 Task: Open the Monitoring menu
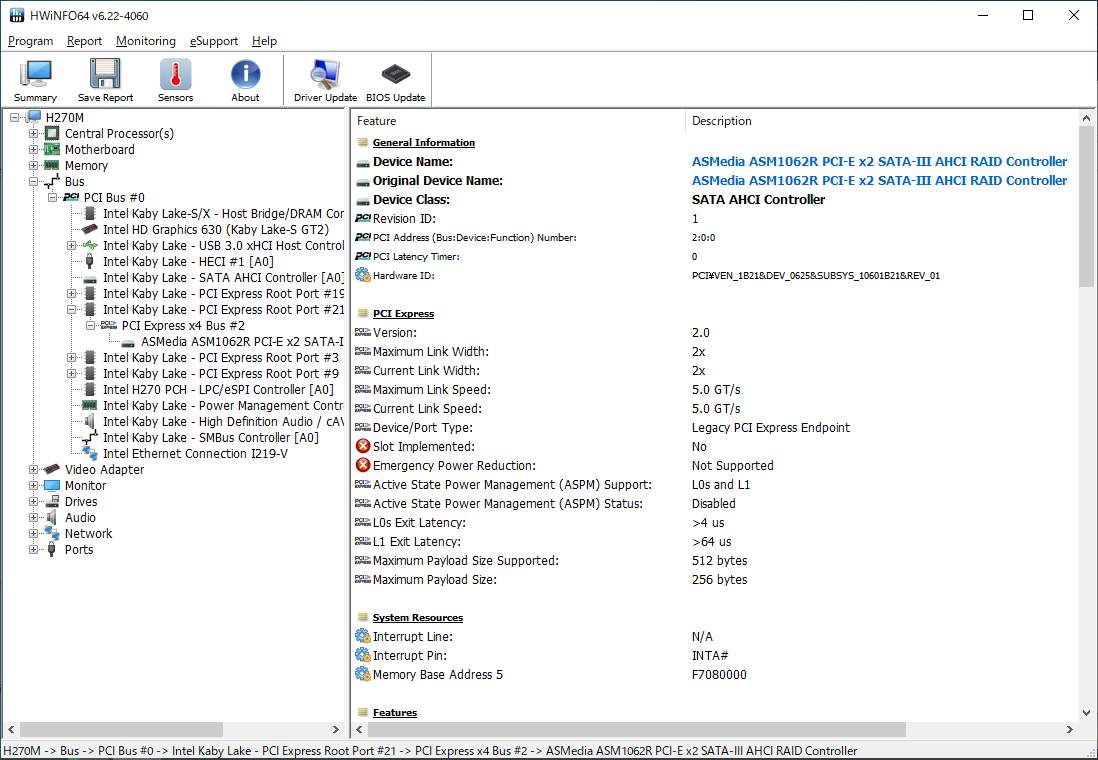(146, 41)
